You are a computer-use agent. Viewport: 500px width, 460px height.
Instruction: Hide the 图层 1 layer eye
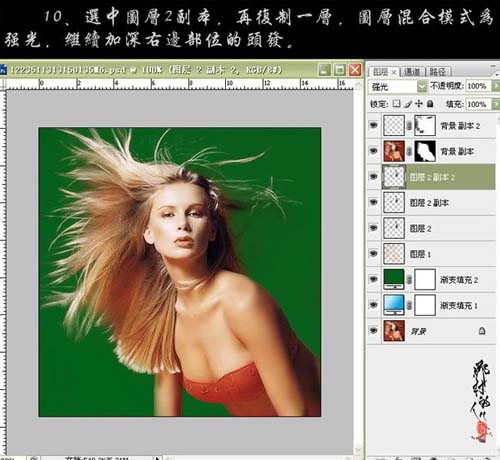pos(374,253)
